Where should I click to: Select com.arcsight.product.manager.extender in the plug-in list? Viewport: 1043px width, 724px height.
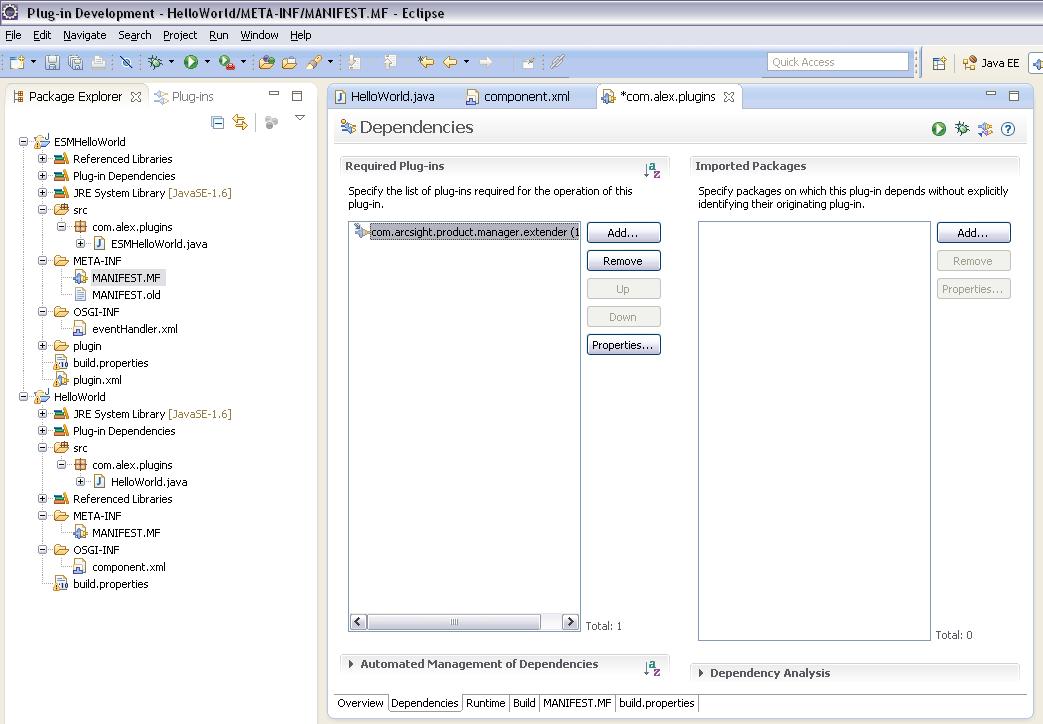(466, 232)
